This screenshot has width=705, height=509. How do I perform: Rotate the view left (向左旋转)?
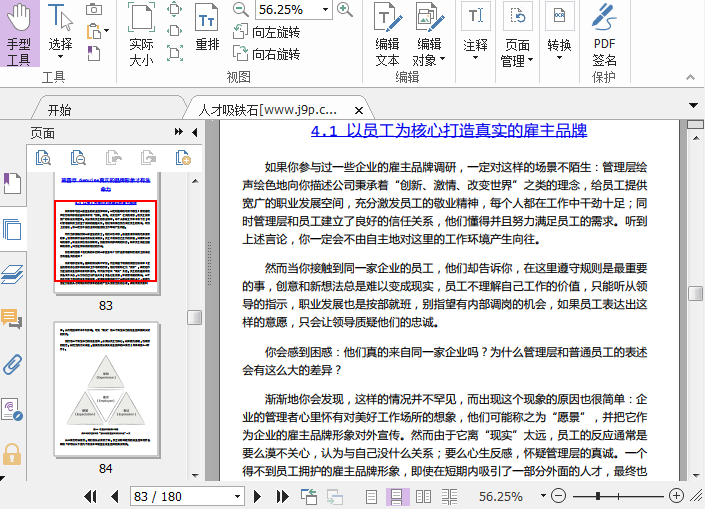coord(267,32)
